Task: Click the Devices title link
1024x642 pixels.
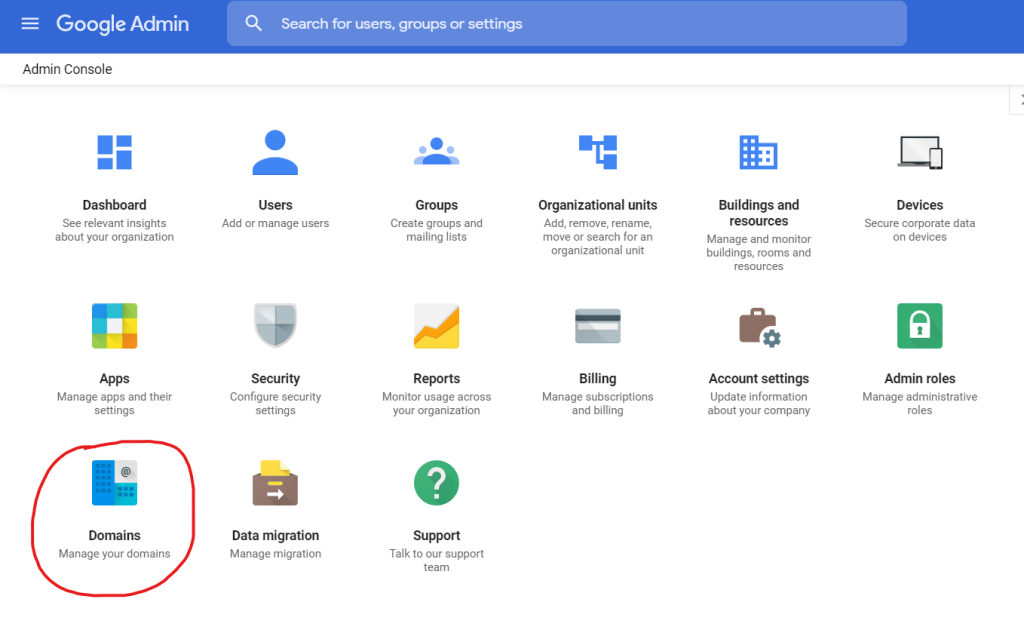Action: click(920, 205)
